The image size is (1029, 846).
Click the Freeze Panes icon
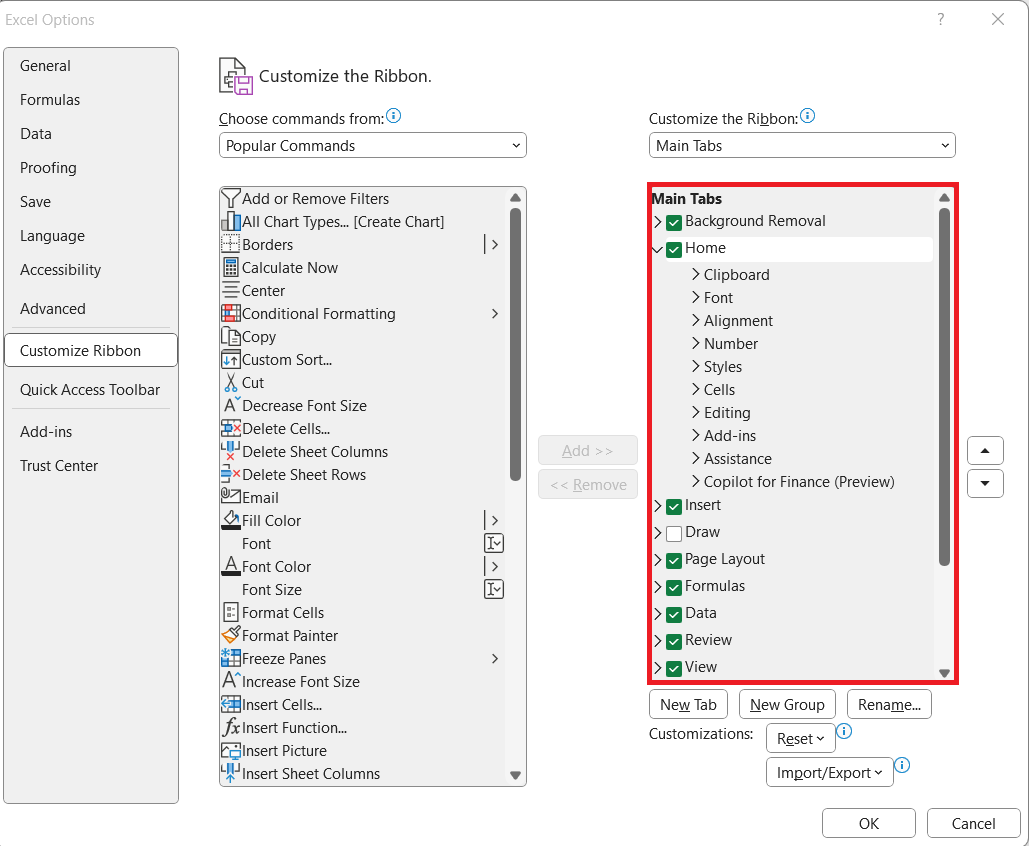[230, 658]
